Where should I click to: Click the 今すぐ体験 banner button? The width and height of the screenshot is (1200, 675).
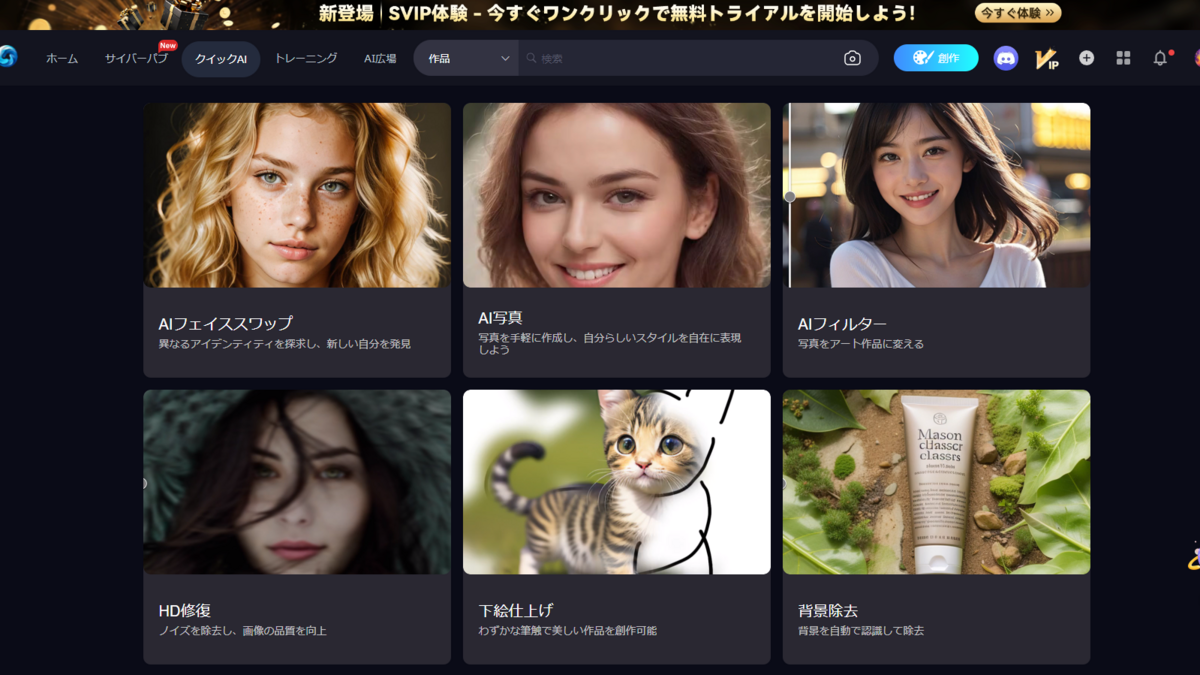click(1018, 13)
